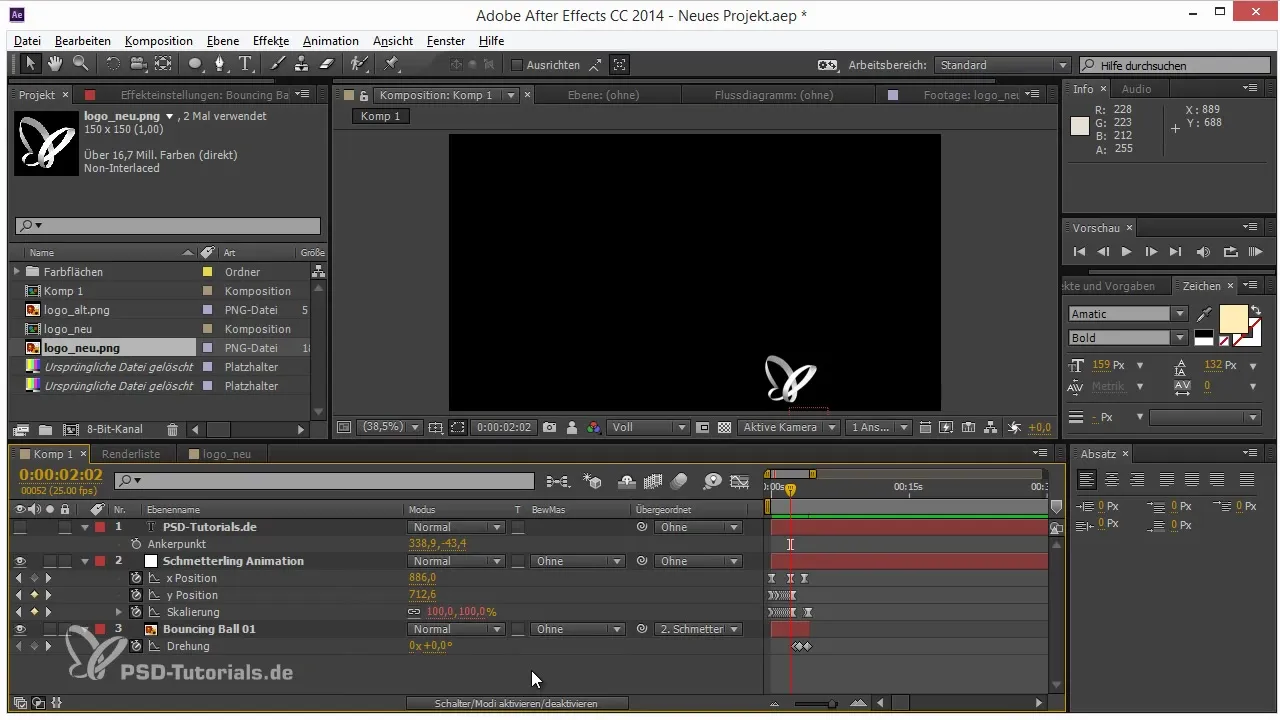Select the Unified Camera tool
1280x720 pixels.
pos(138,64)
